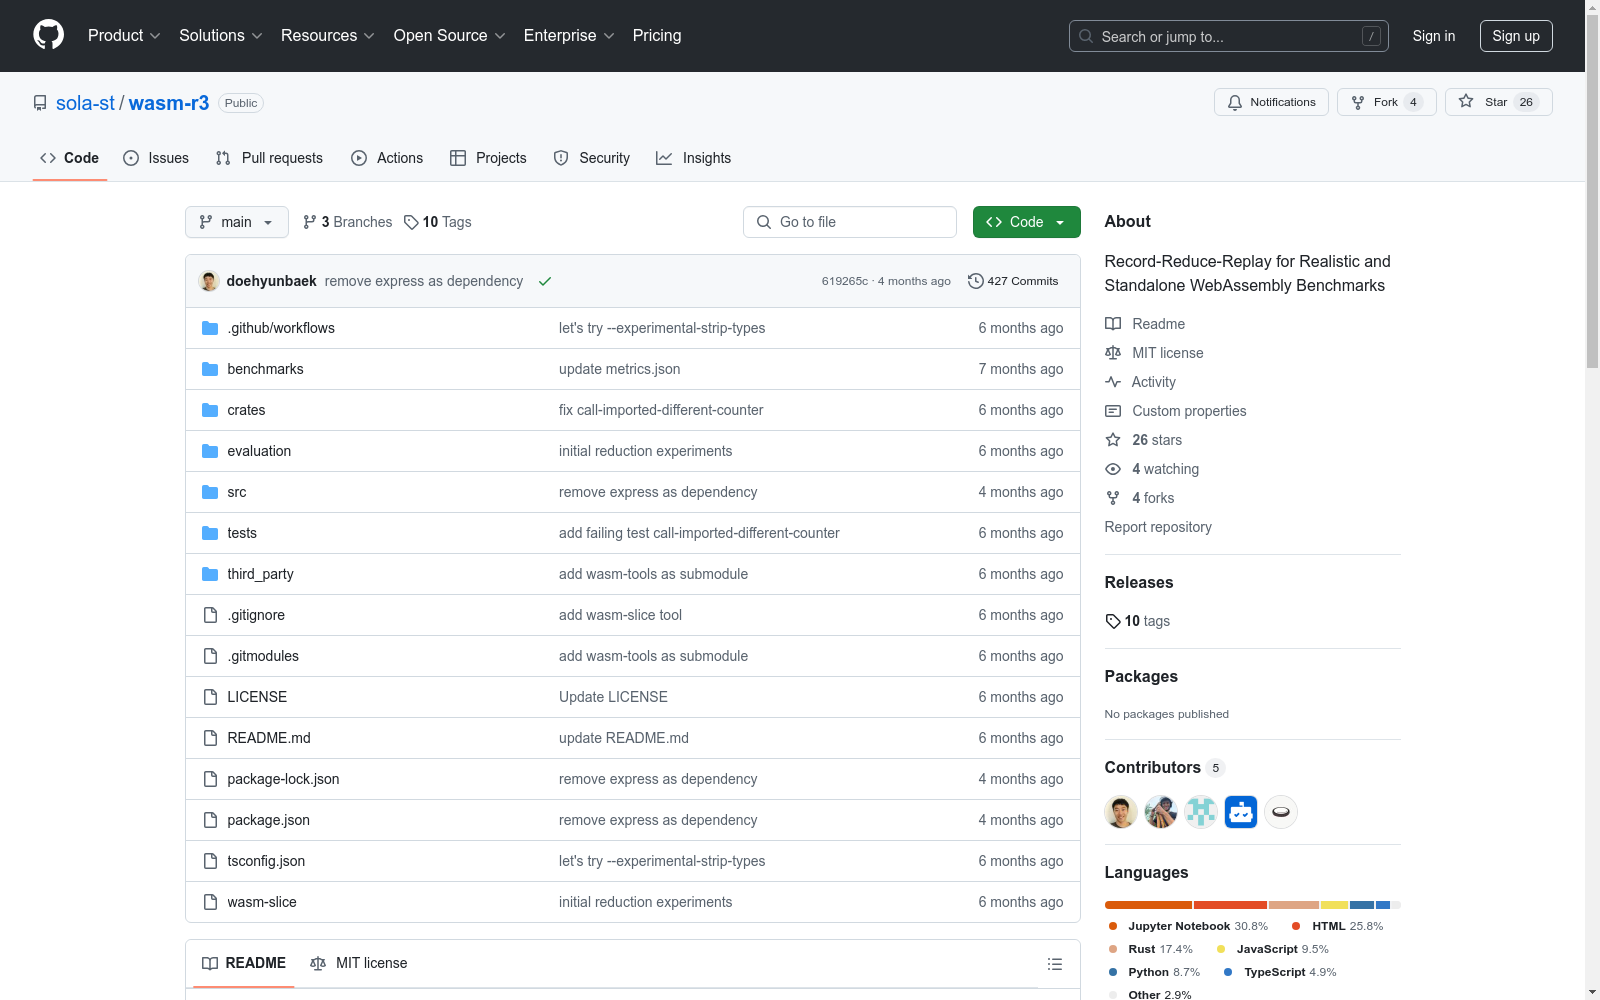Screen dimensions: 1600x1000
Task: Click the Sign up button
Action: click(1516, 36)
